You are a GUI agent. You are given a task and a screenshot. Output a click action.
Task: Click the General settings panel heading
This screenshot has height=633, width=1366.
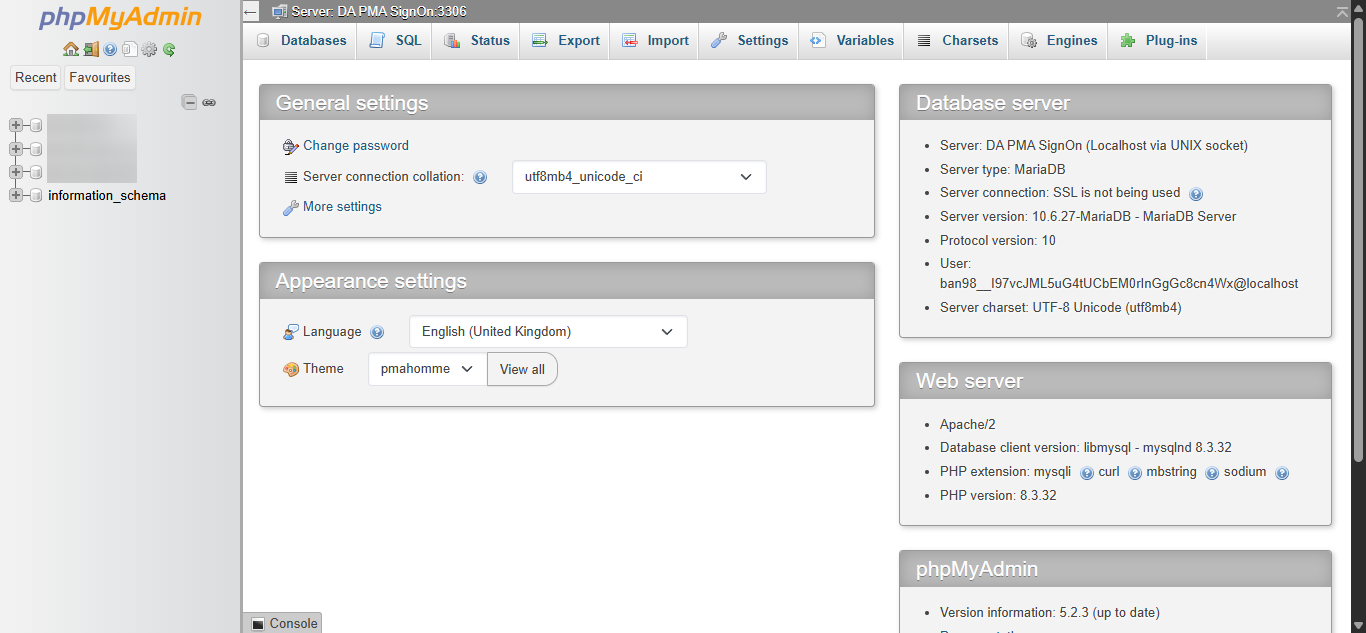pos(567,103)
